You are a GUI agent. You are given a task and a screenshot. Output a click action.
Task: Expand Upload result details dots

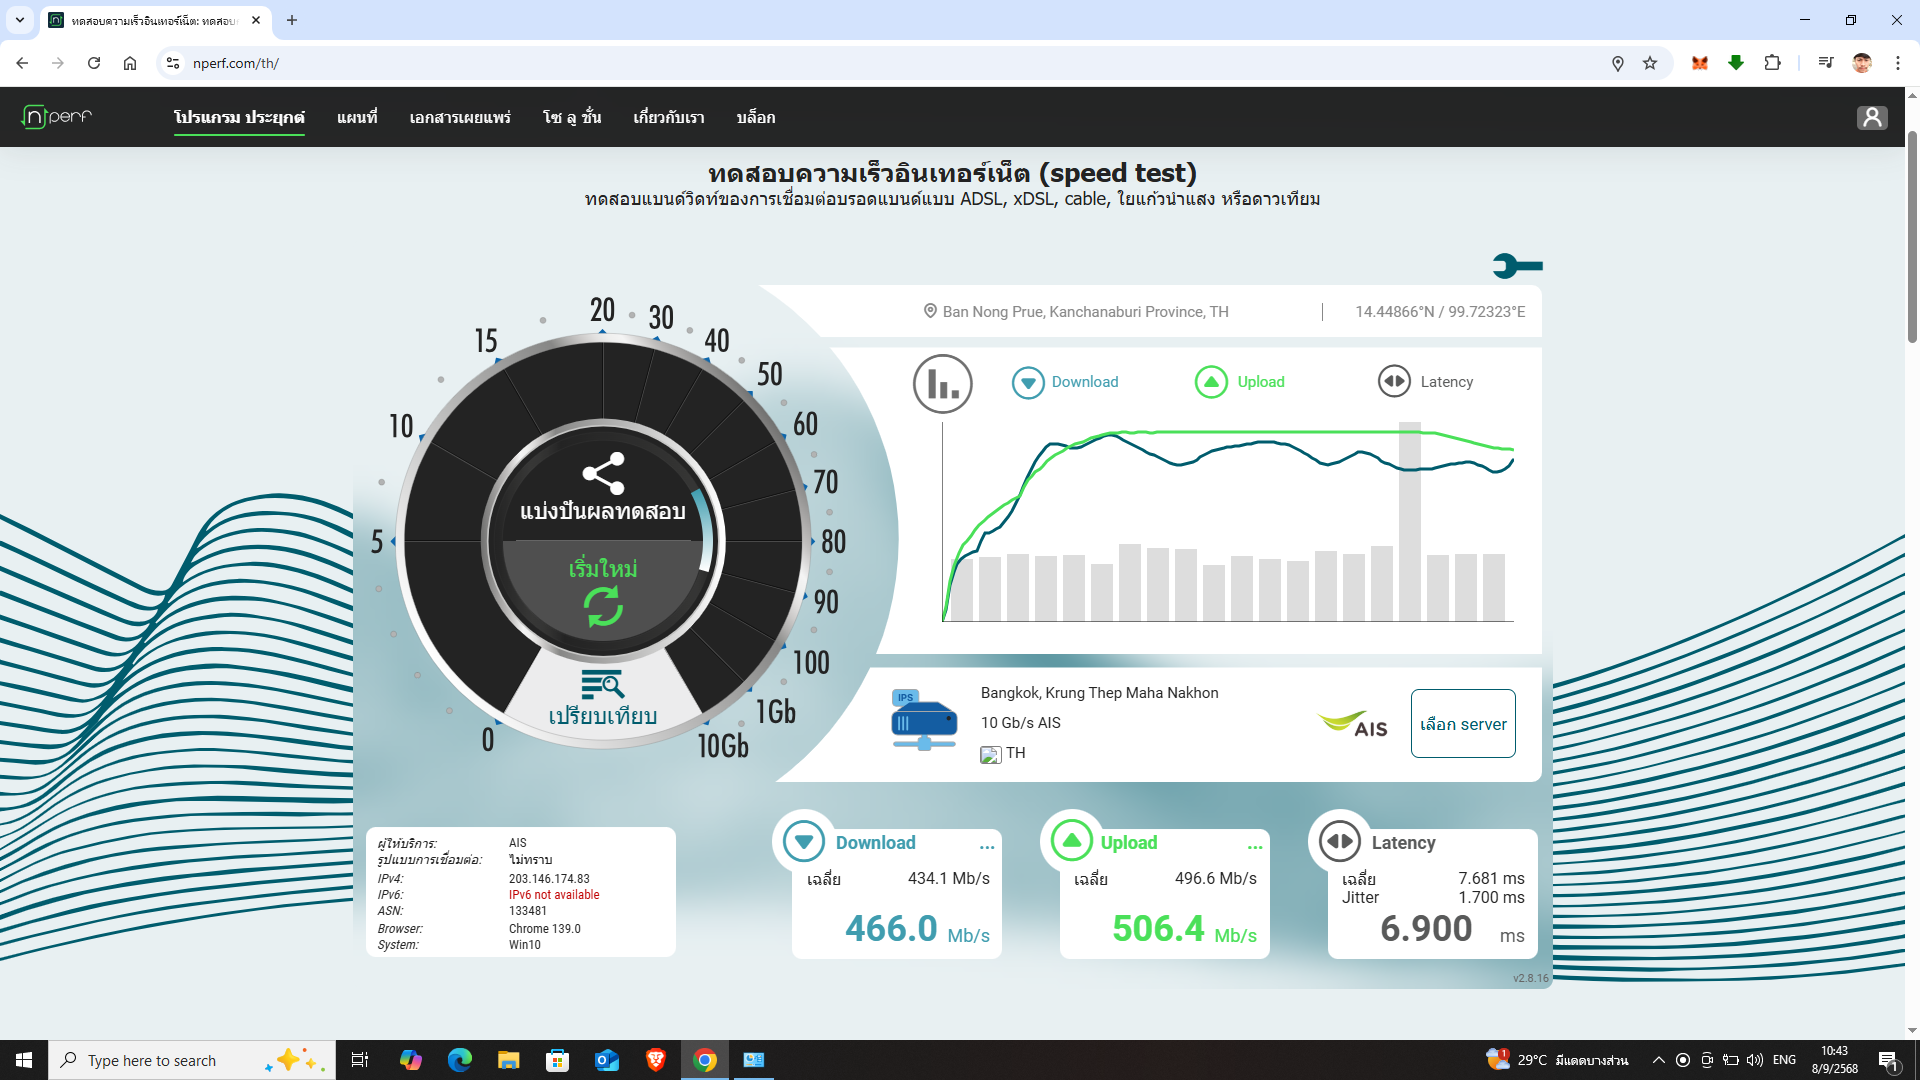coord(1255,847)
